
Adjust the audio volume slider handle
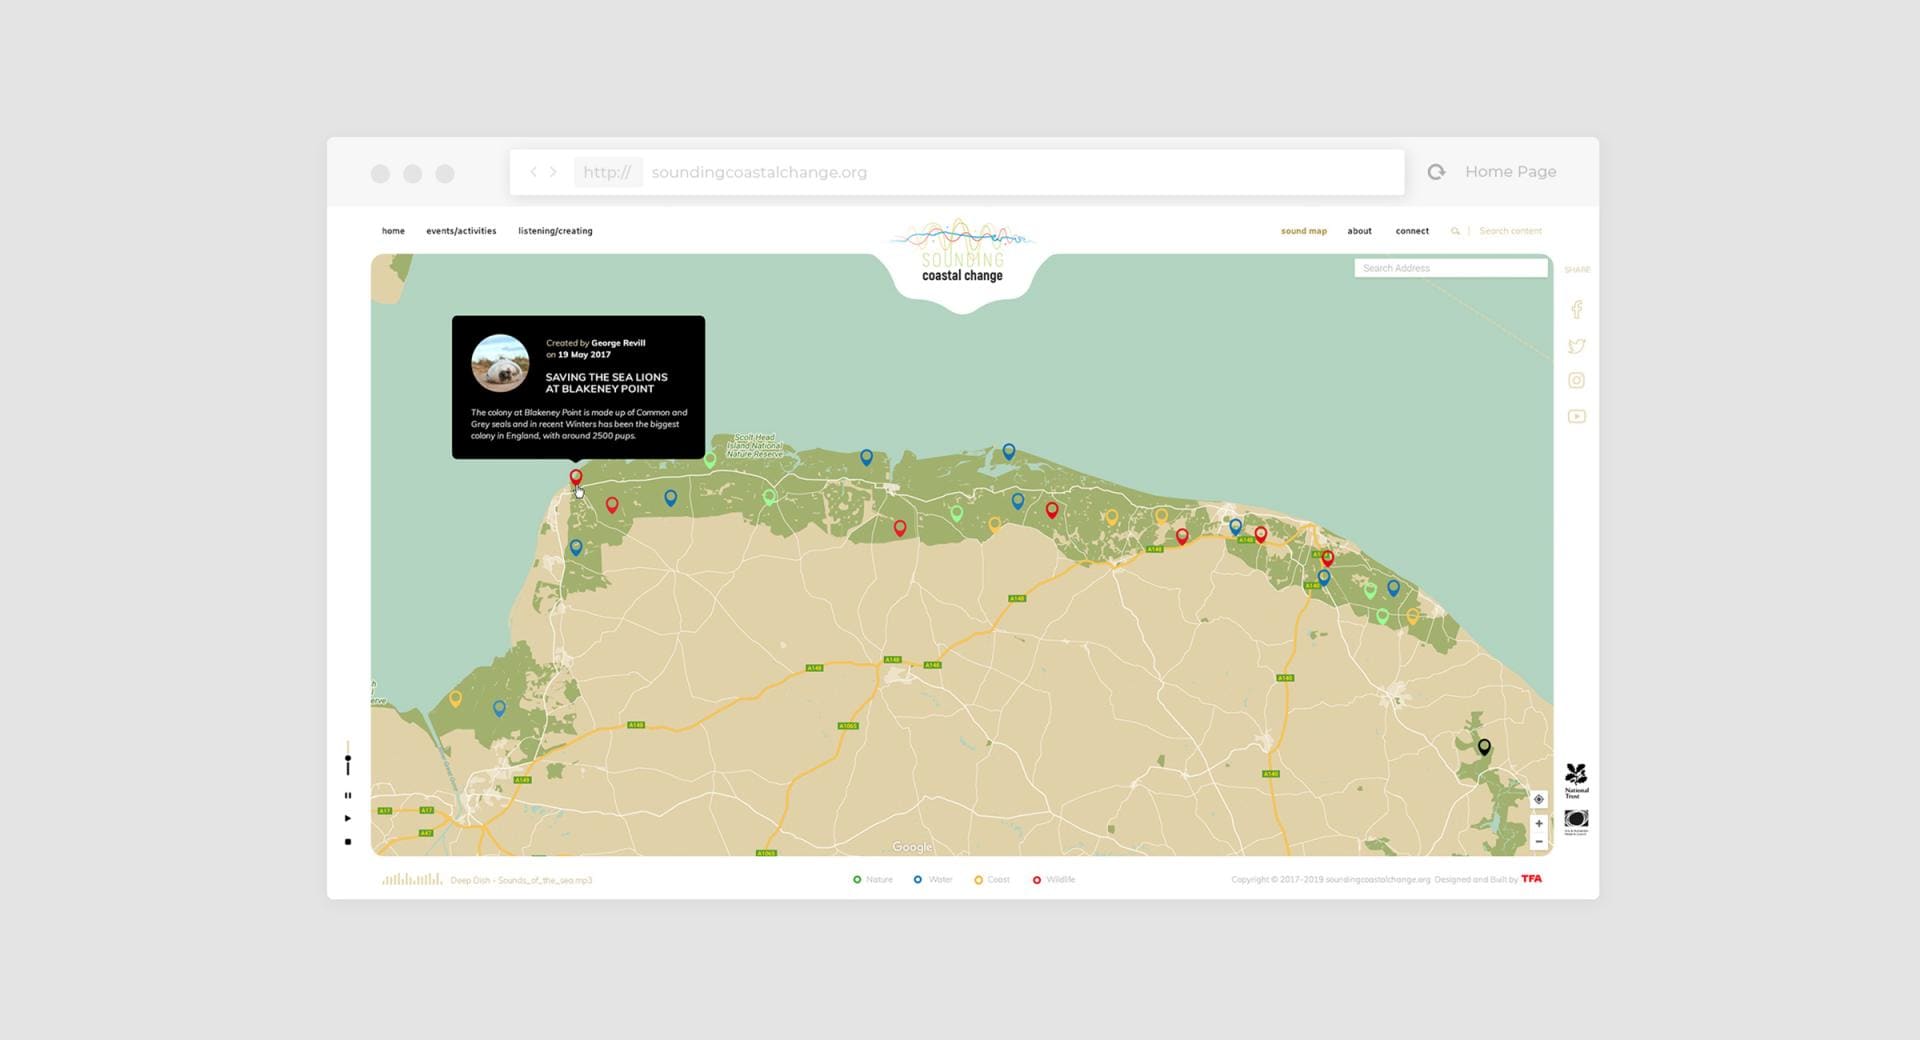tap(348, 760)
